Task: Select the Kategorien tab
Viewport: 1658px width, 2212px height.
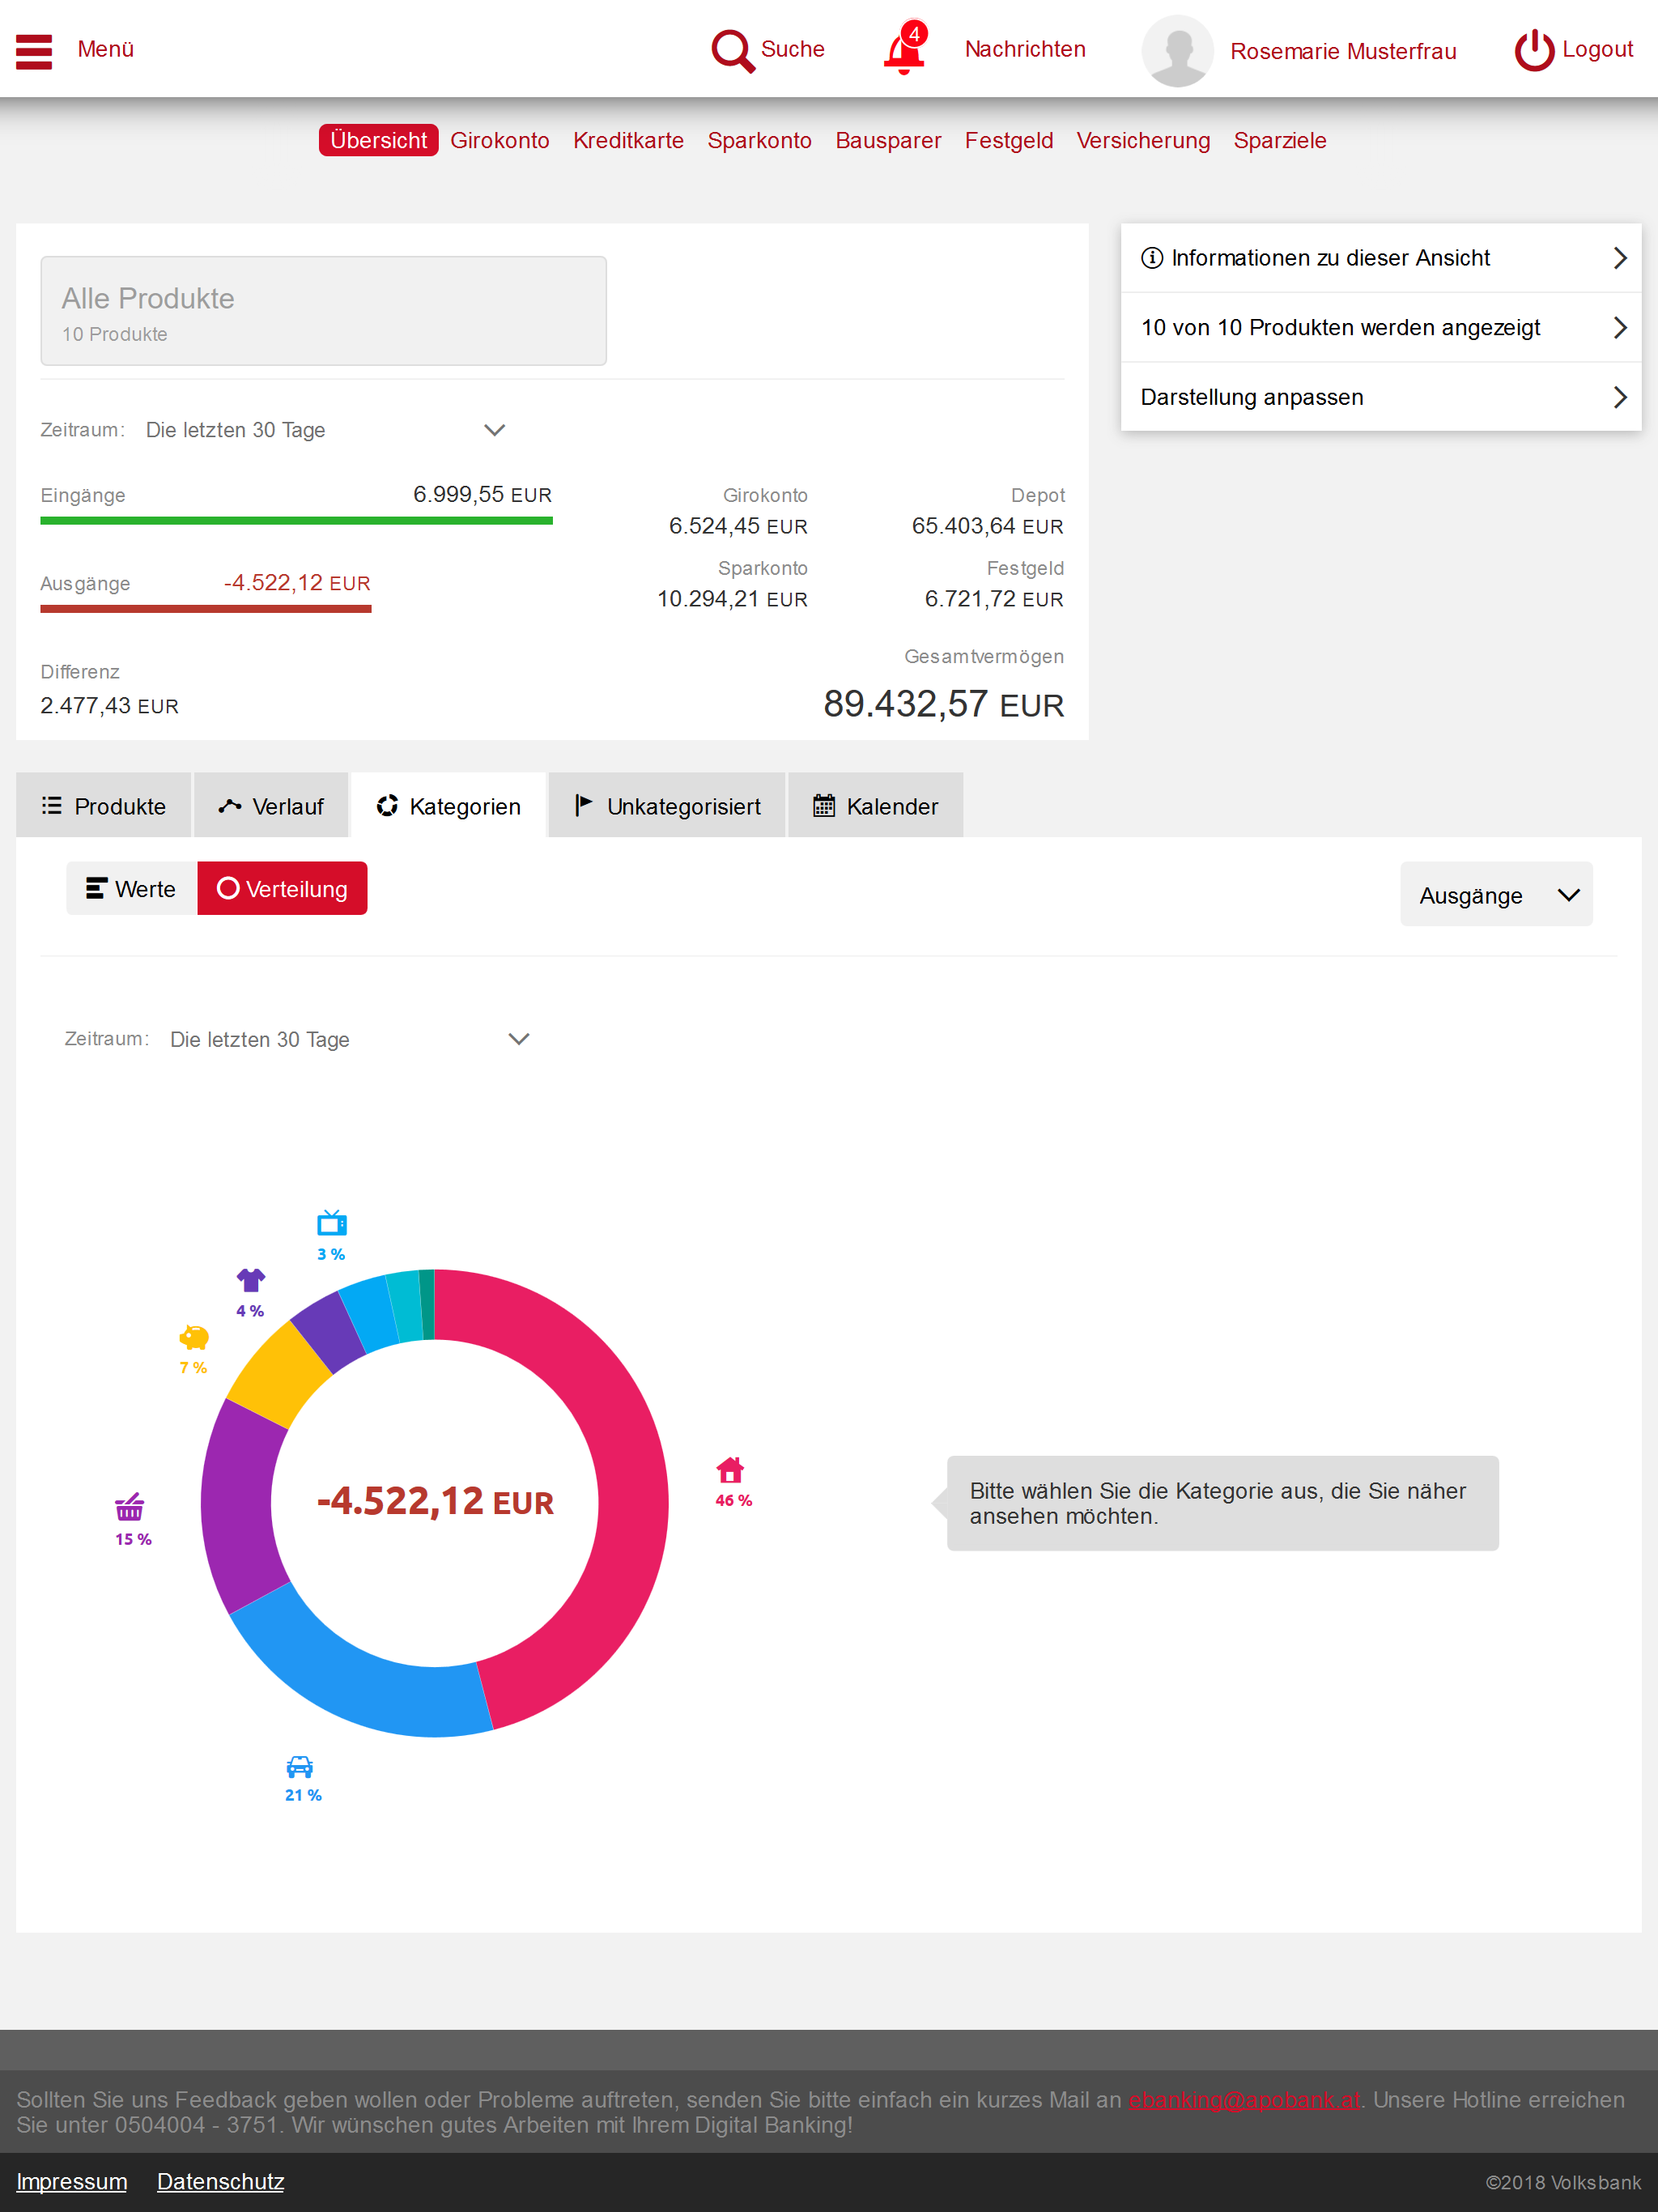Action: [x=448, y=806]
